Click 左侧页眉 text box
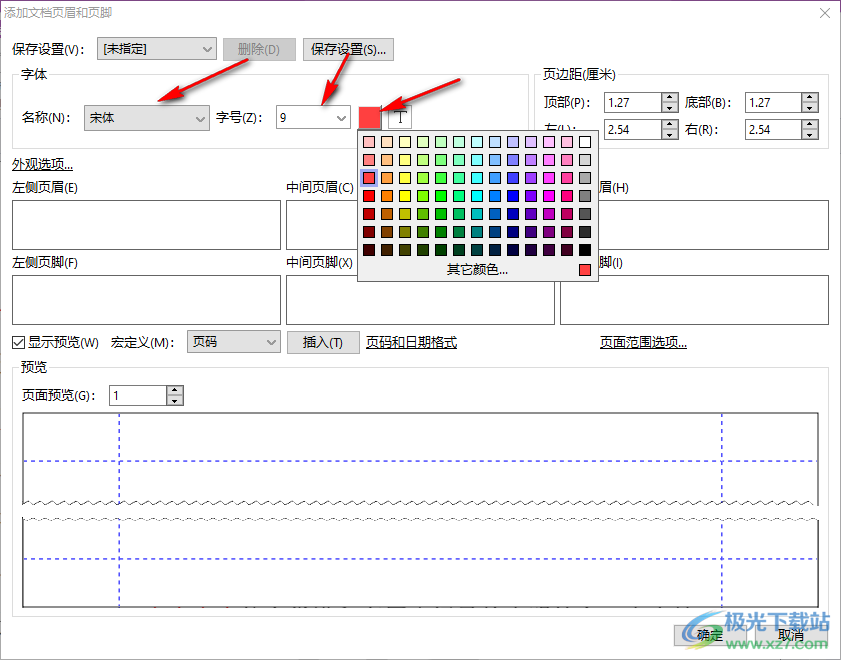Image resolution: width=841 pixels, height=660 pixels. click(146, 225)
